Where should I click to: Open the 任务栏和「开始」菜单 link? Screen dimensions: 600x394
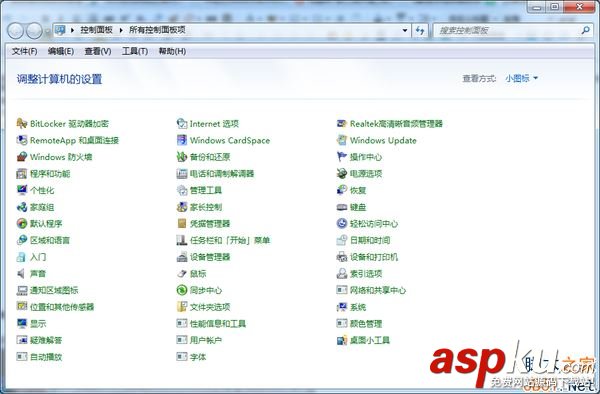230,240
